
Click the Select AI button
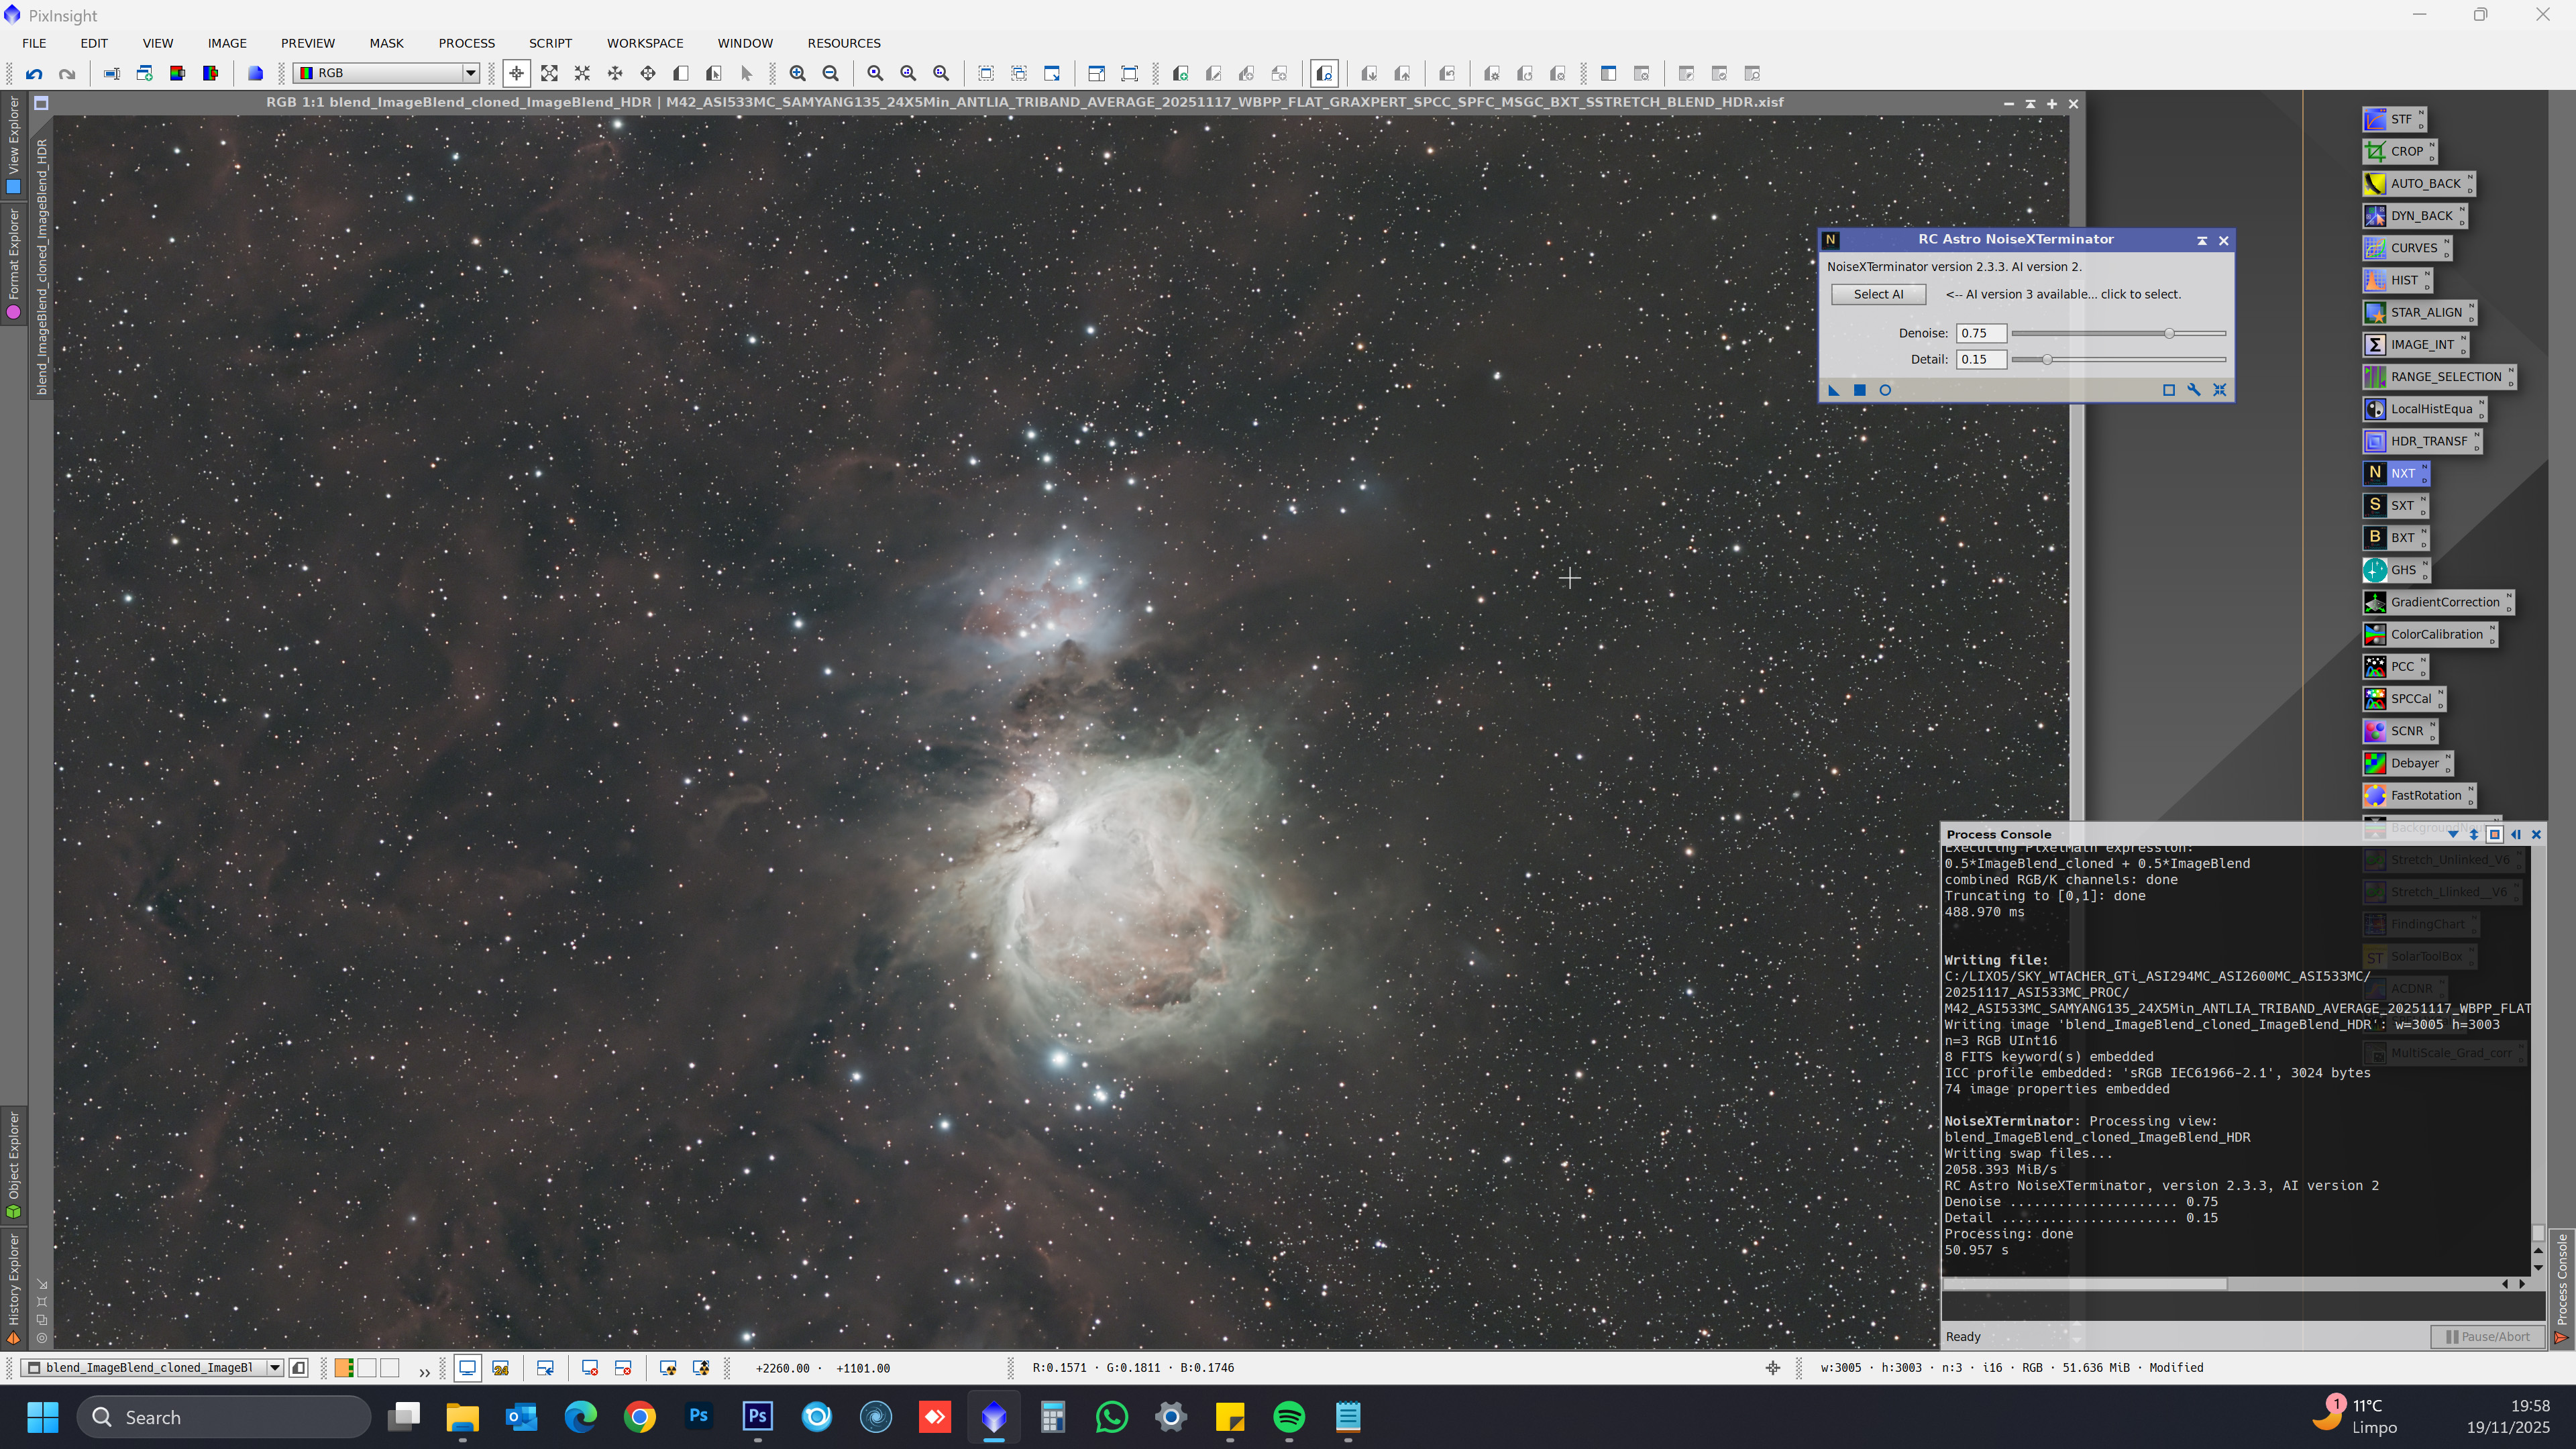[1877, 294]
